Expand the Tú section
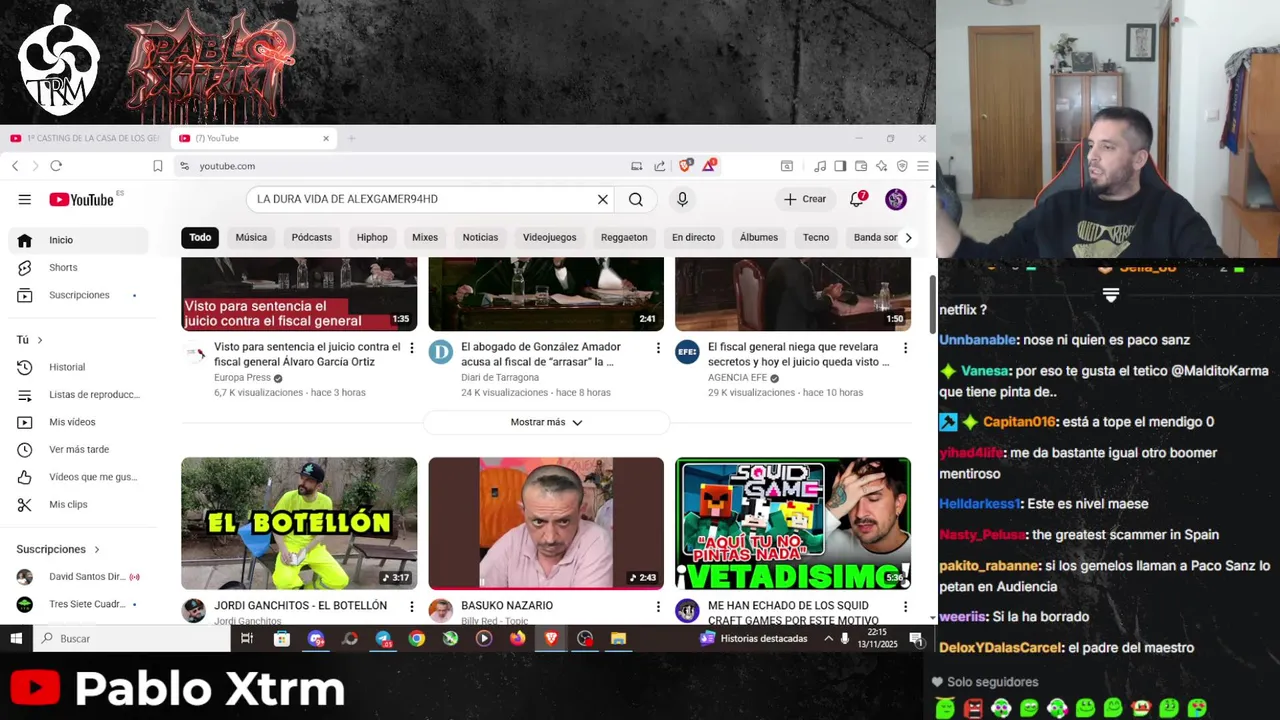Viewport: 1280px width, 720px height. 30,340
